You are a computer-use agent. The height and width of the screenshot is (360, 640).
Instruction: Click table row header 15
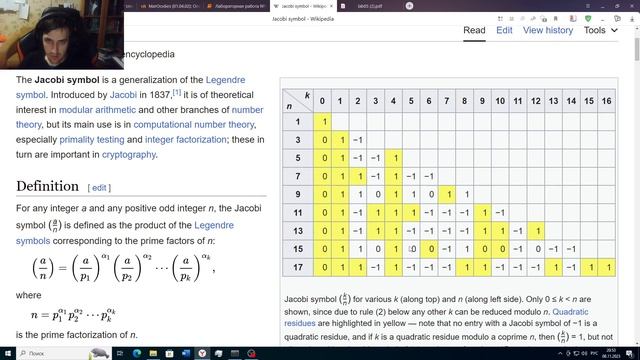298,249
